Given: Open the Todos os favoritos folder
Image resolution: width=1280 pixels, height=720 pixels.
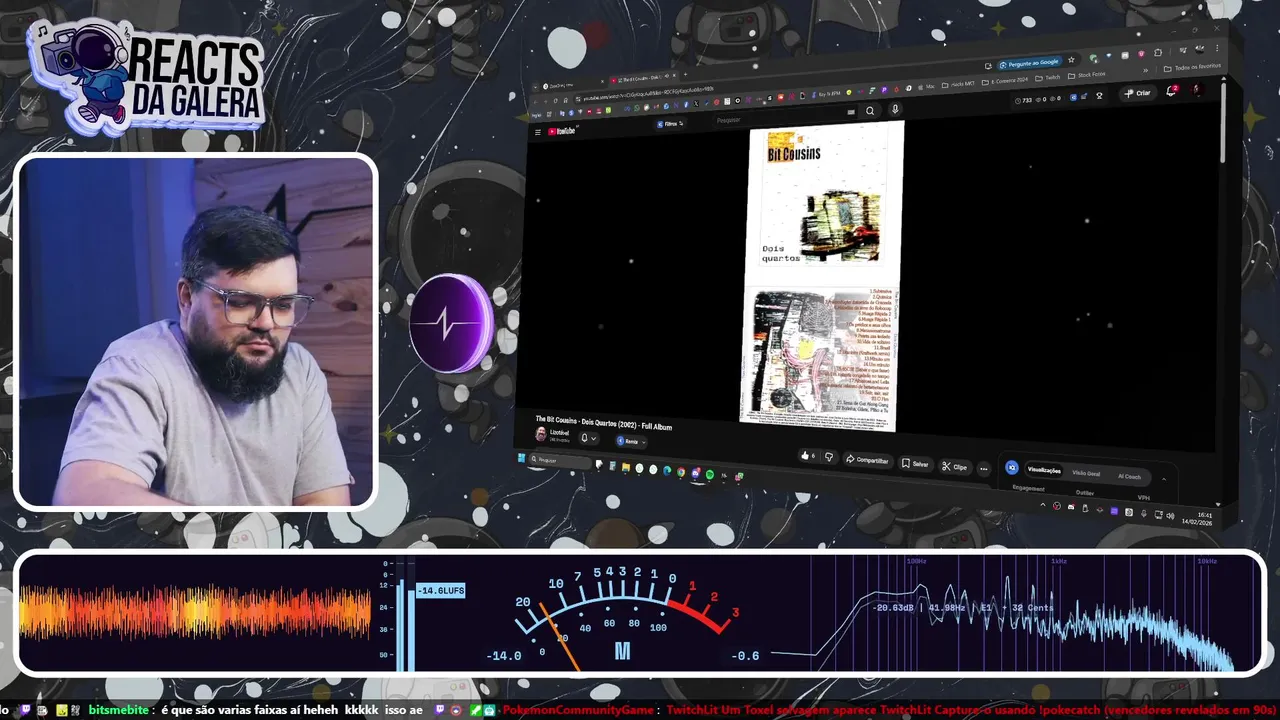Looking at the screenshot, I should coord(1194,67).
